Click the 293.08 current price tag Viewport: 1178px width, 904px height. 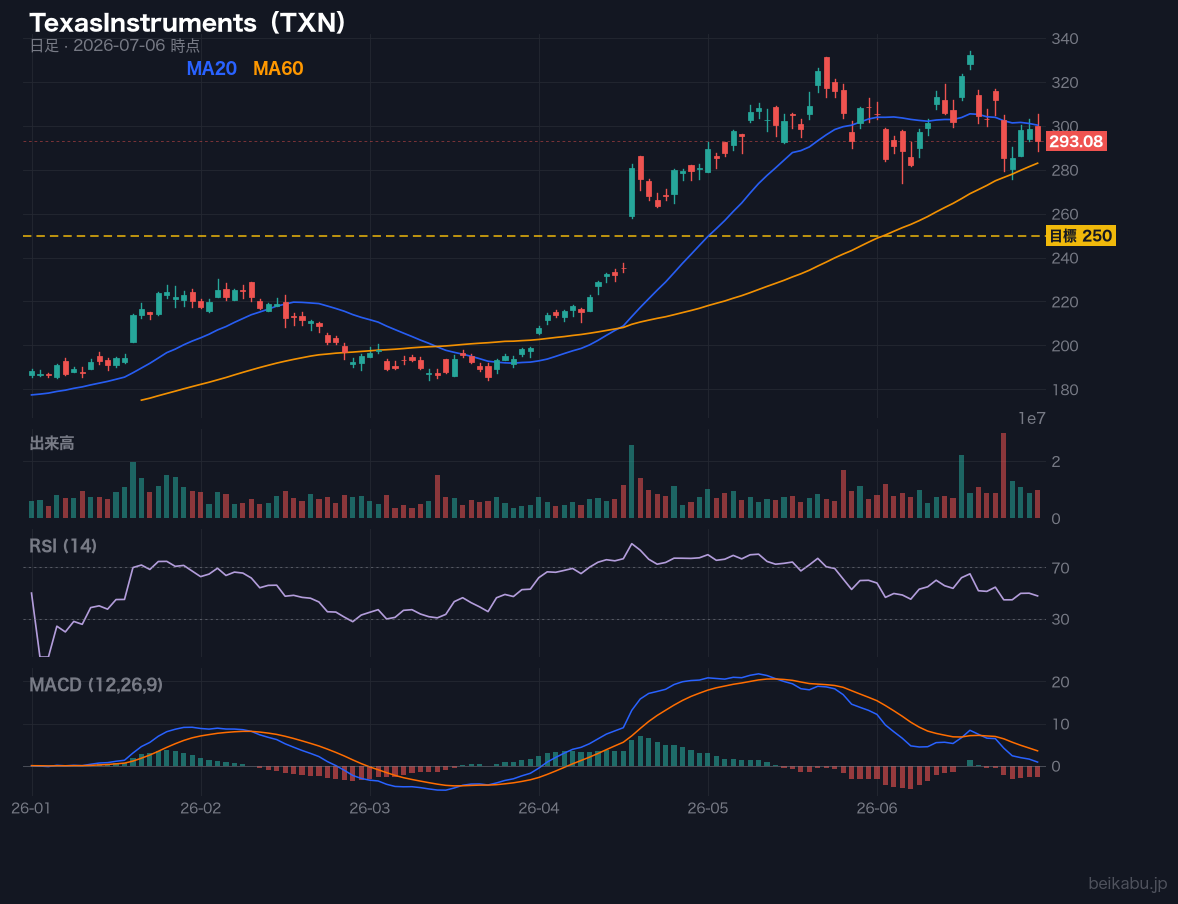click(1075, 141)
